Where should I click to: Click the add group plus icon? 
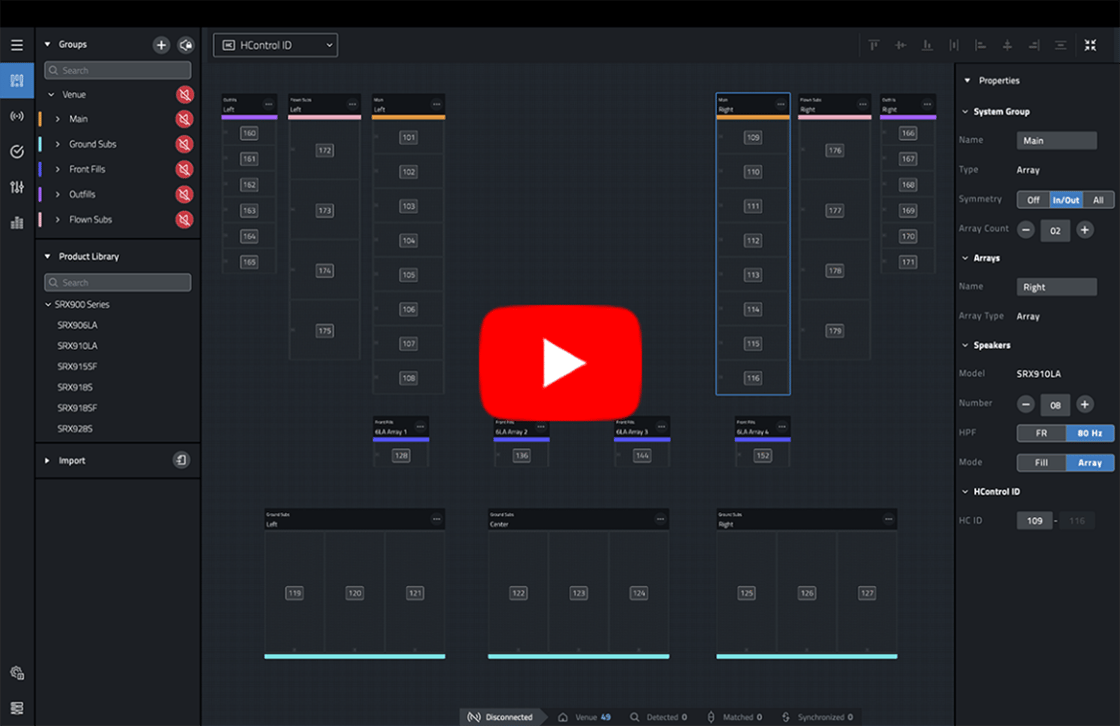pyautogui.click(x=161, y=45)
